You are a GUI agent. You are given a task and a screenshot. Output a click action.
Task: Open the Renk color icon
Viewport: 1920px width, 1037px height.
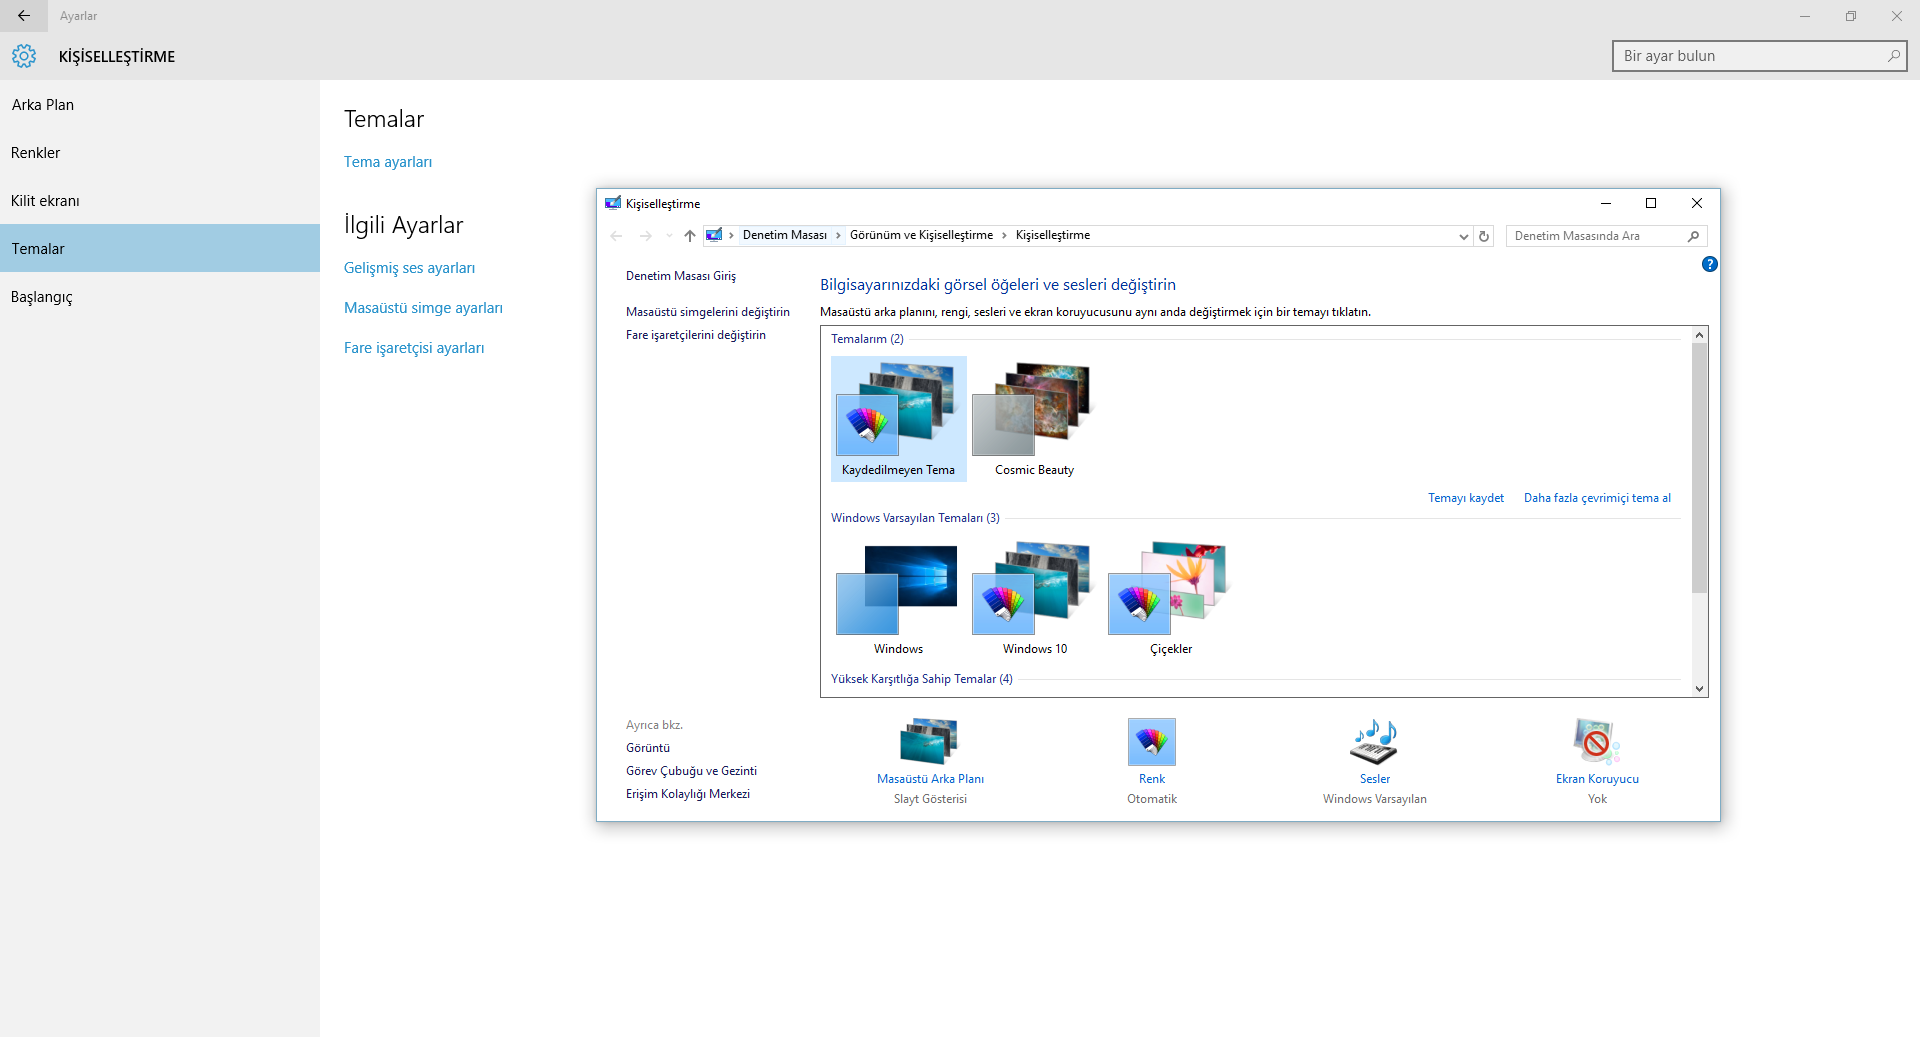point(1152,742)
